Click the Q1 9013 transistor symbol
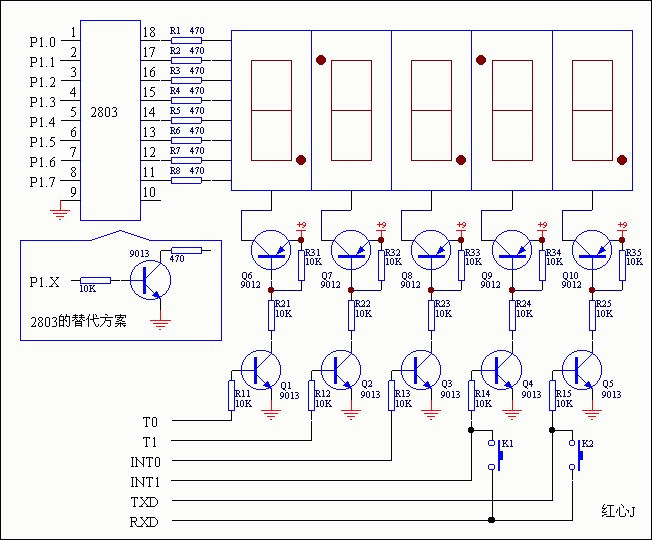This screenshot has width=652, height=540. (259, 369)
